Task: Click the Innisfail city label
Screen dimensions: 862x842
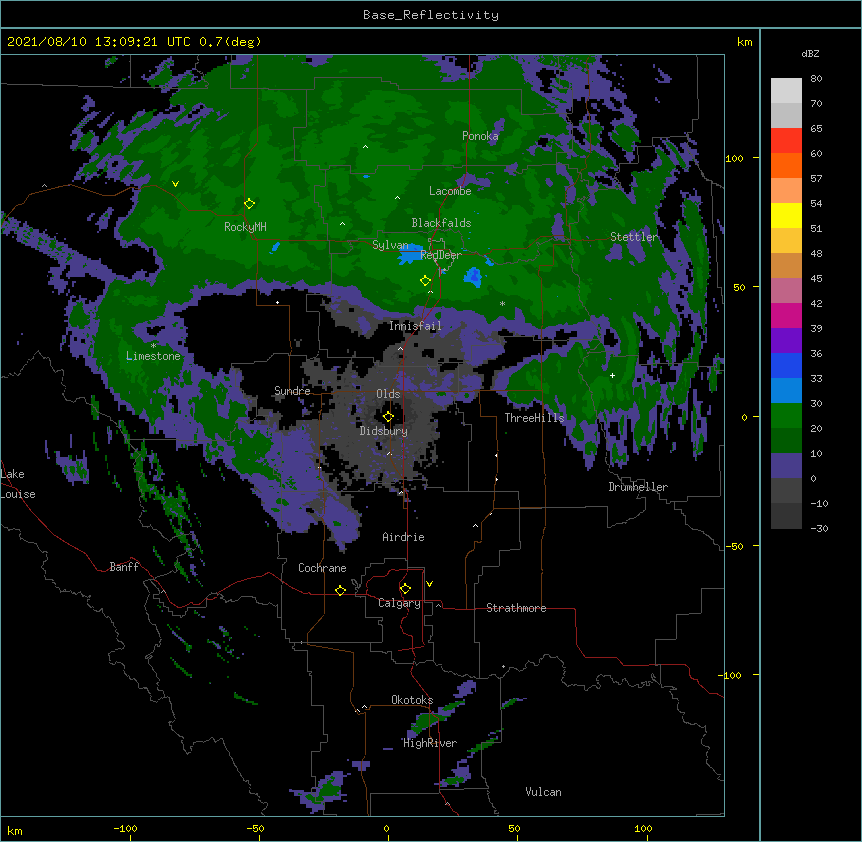Action: 415,326
